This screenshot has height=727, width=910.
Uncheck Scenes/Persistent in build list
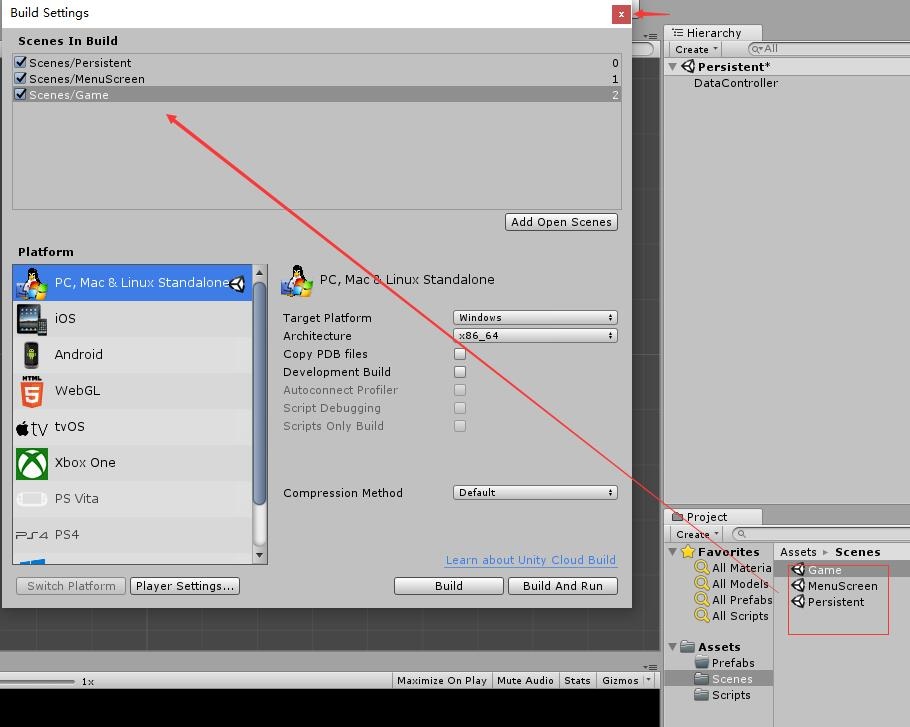[x=20, y=62]
